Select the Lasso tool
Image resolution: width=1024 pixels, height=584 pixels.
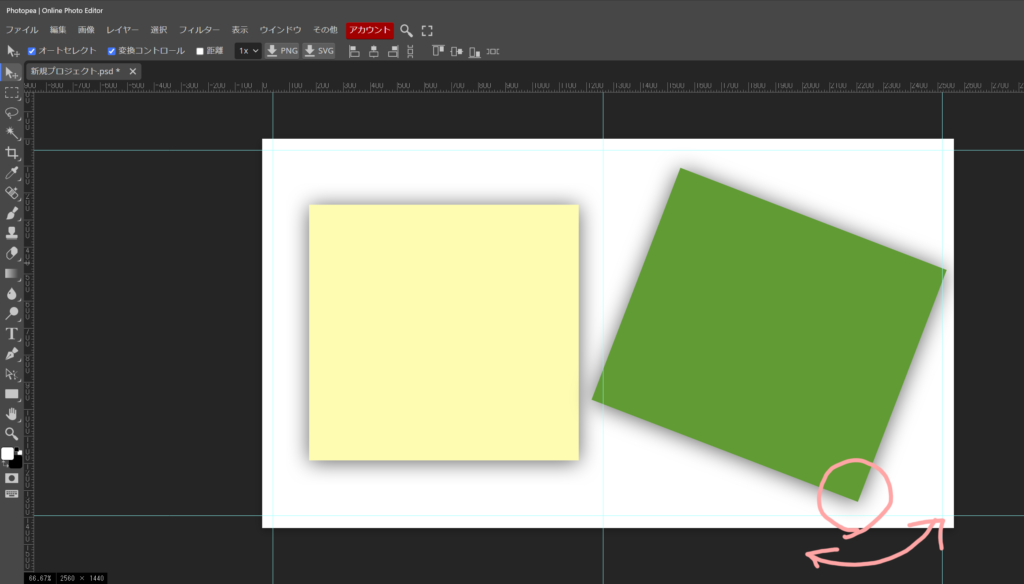pyautogui.click(x=12, y=113)
